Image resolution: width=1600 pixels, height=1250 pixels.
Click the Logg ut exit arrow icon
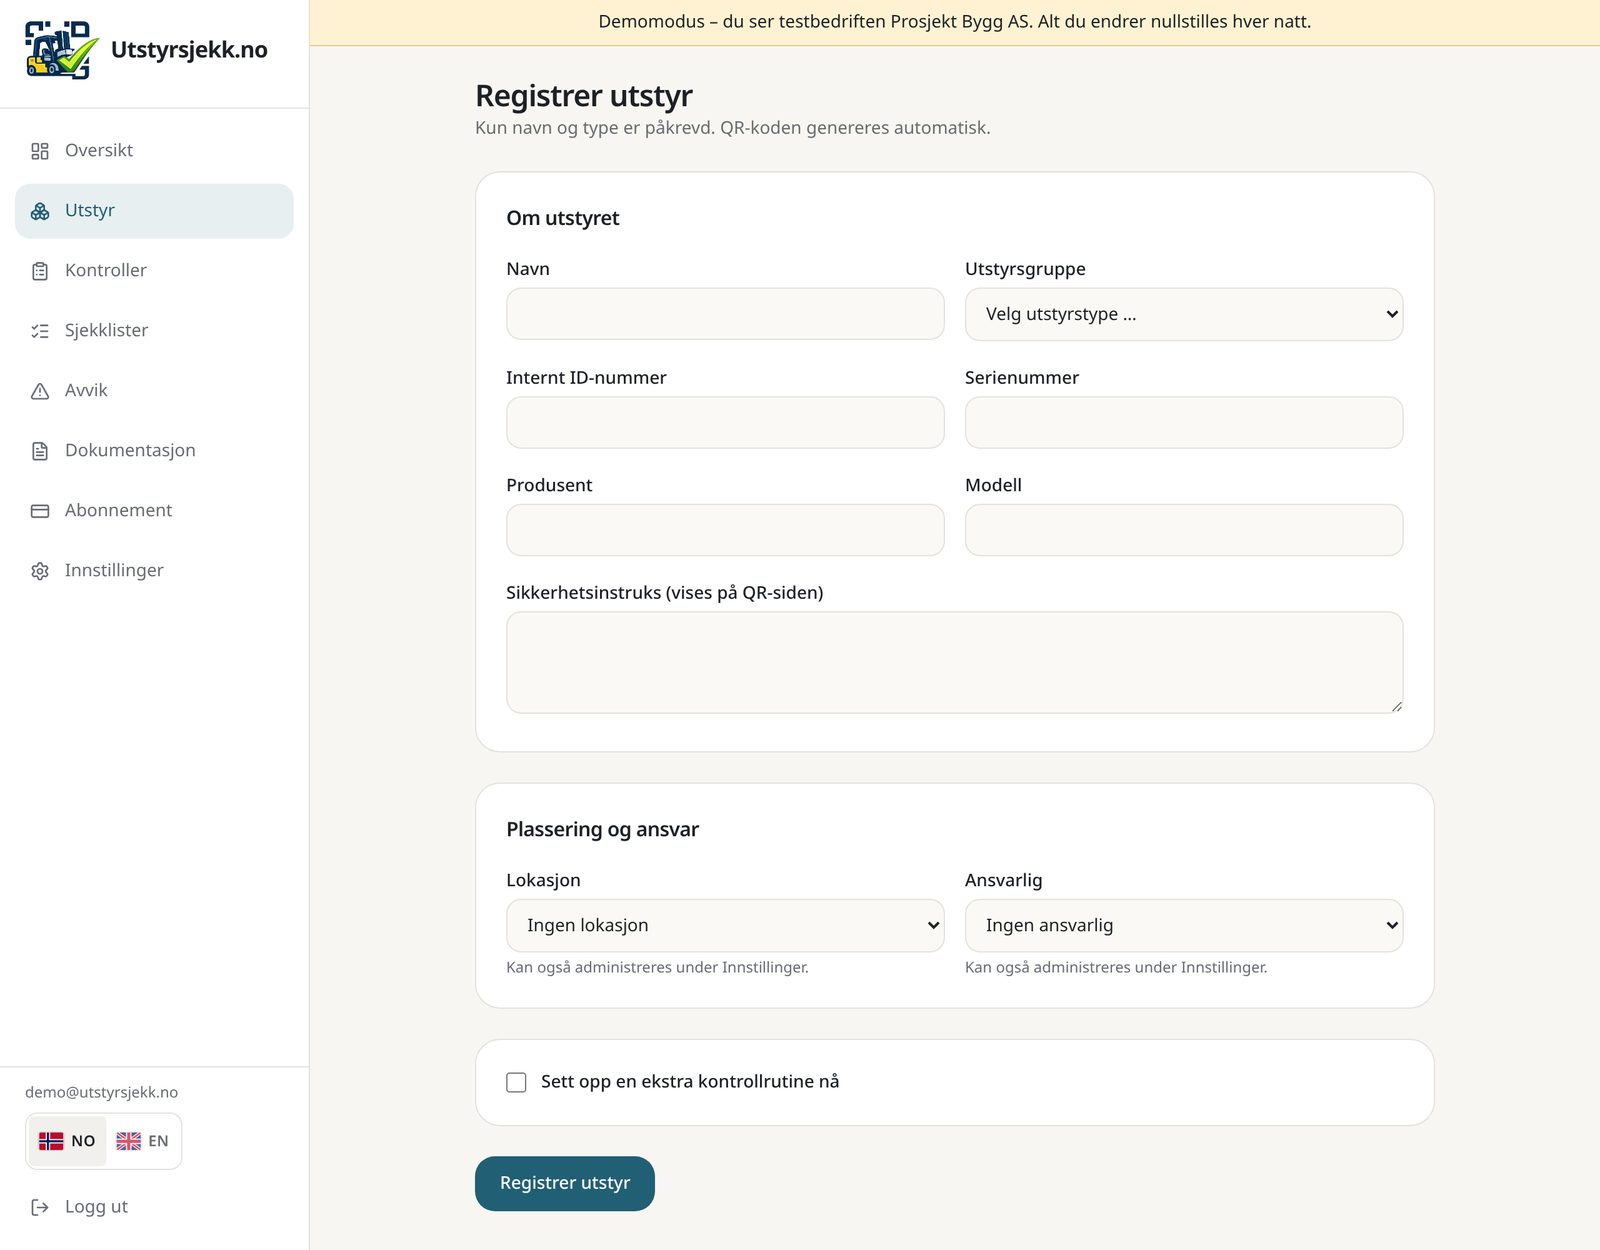40,1207
